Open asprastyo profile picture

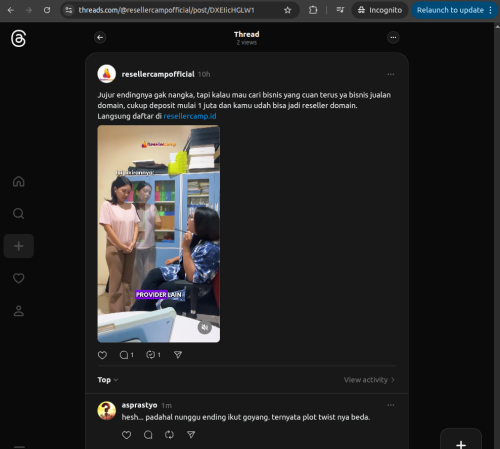(107, 411)
